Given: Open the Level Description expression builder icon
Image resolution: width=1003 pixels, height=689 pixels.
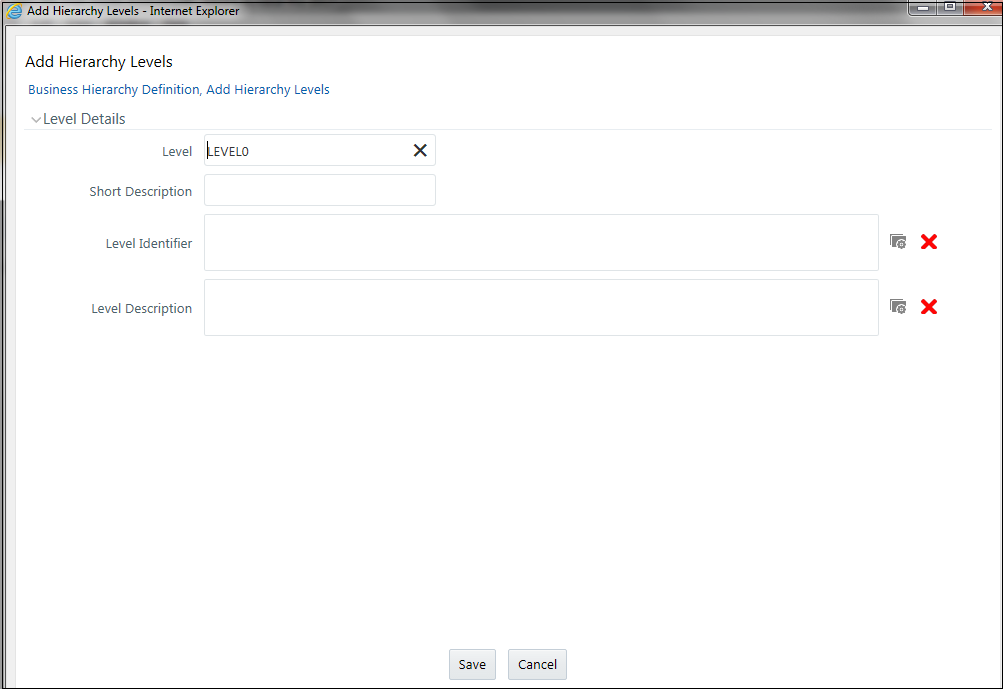Looking at the screenshot, I should (x=898, y=307).
